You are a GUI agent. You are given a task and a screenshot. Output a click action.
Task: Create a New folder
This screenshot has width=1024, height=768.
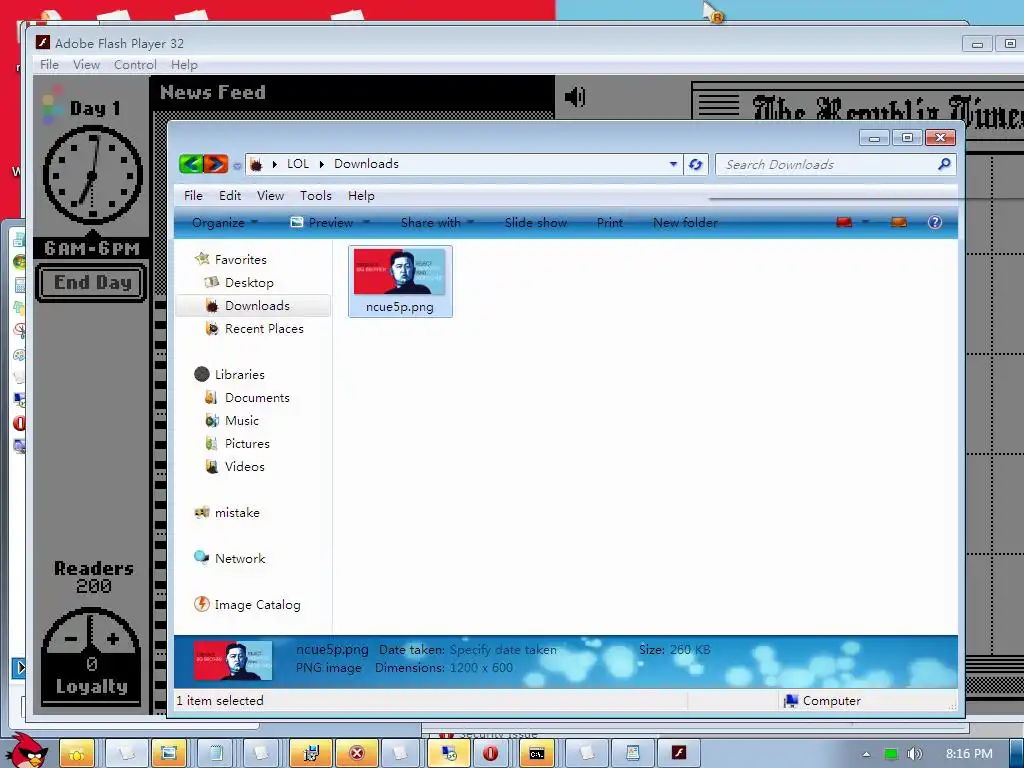point(686,223)
